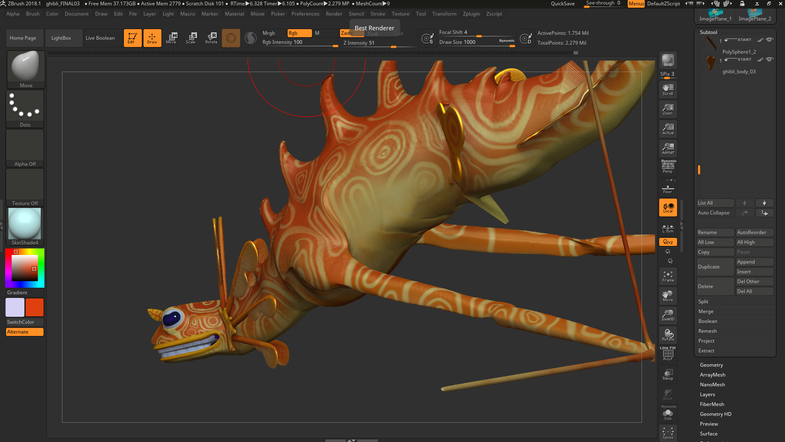The height and width of the screenshot is (442, 785).
Task: Activate Draw mode button
Action: 152,38
